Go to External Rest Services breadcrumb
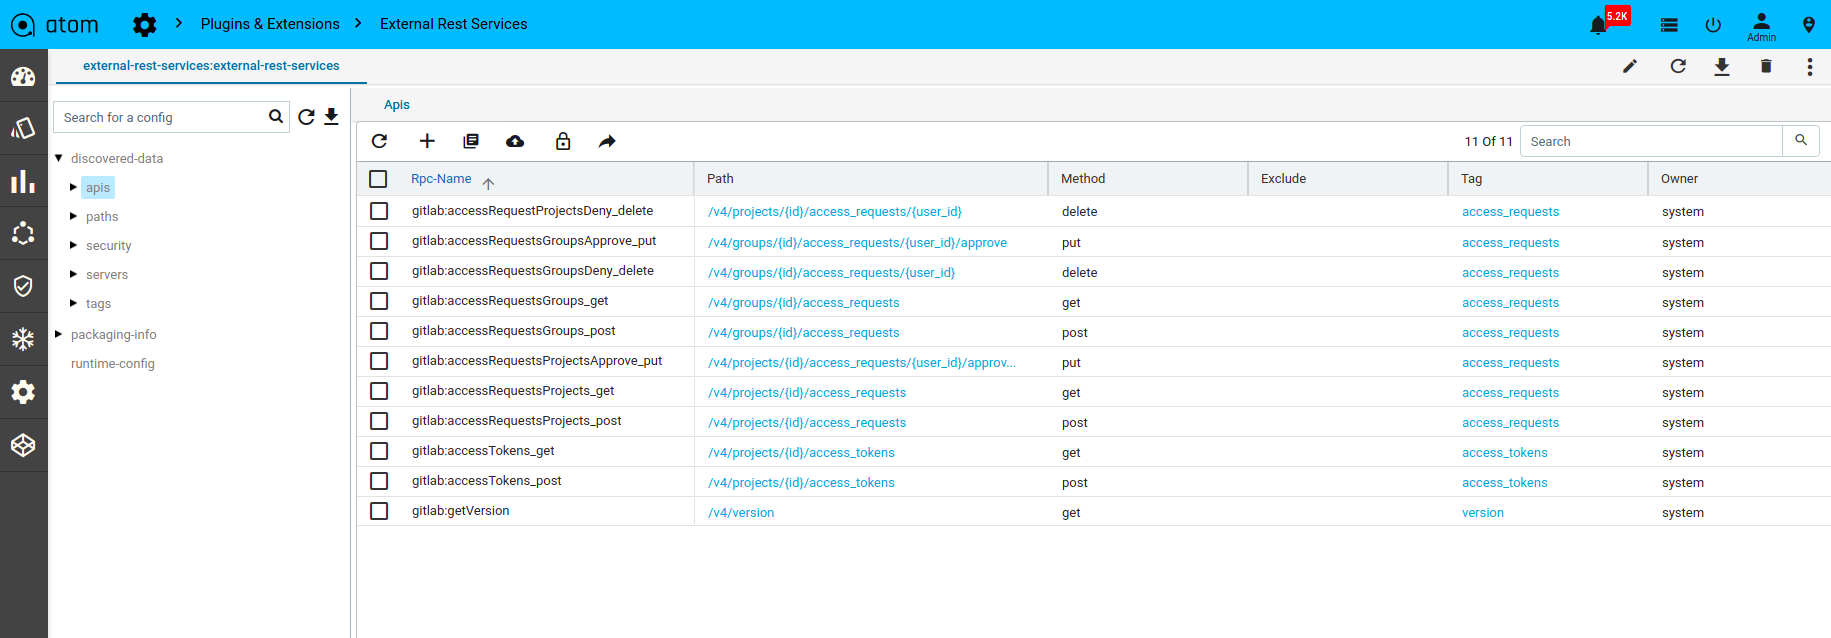 (x=453, y=24)
